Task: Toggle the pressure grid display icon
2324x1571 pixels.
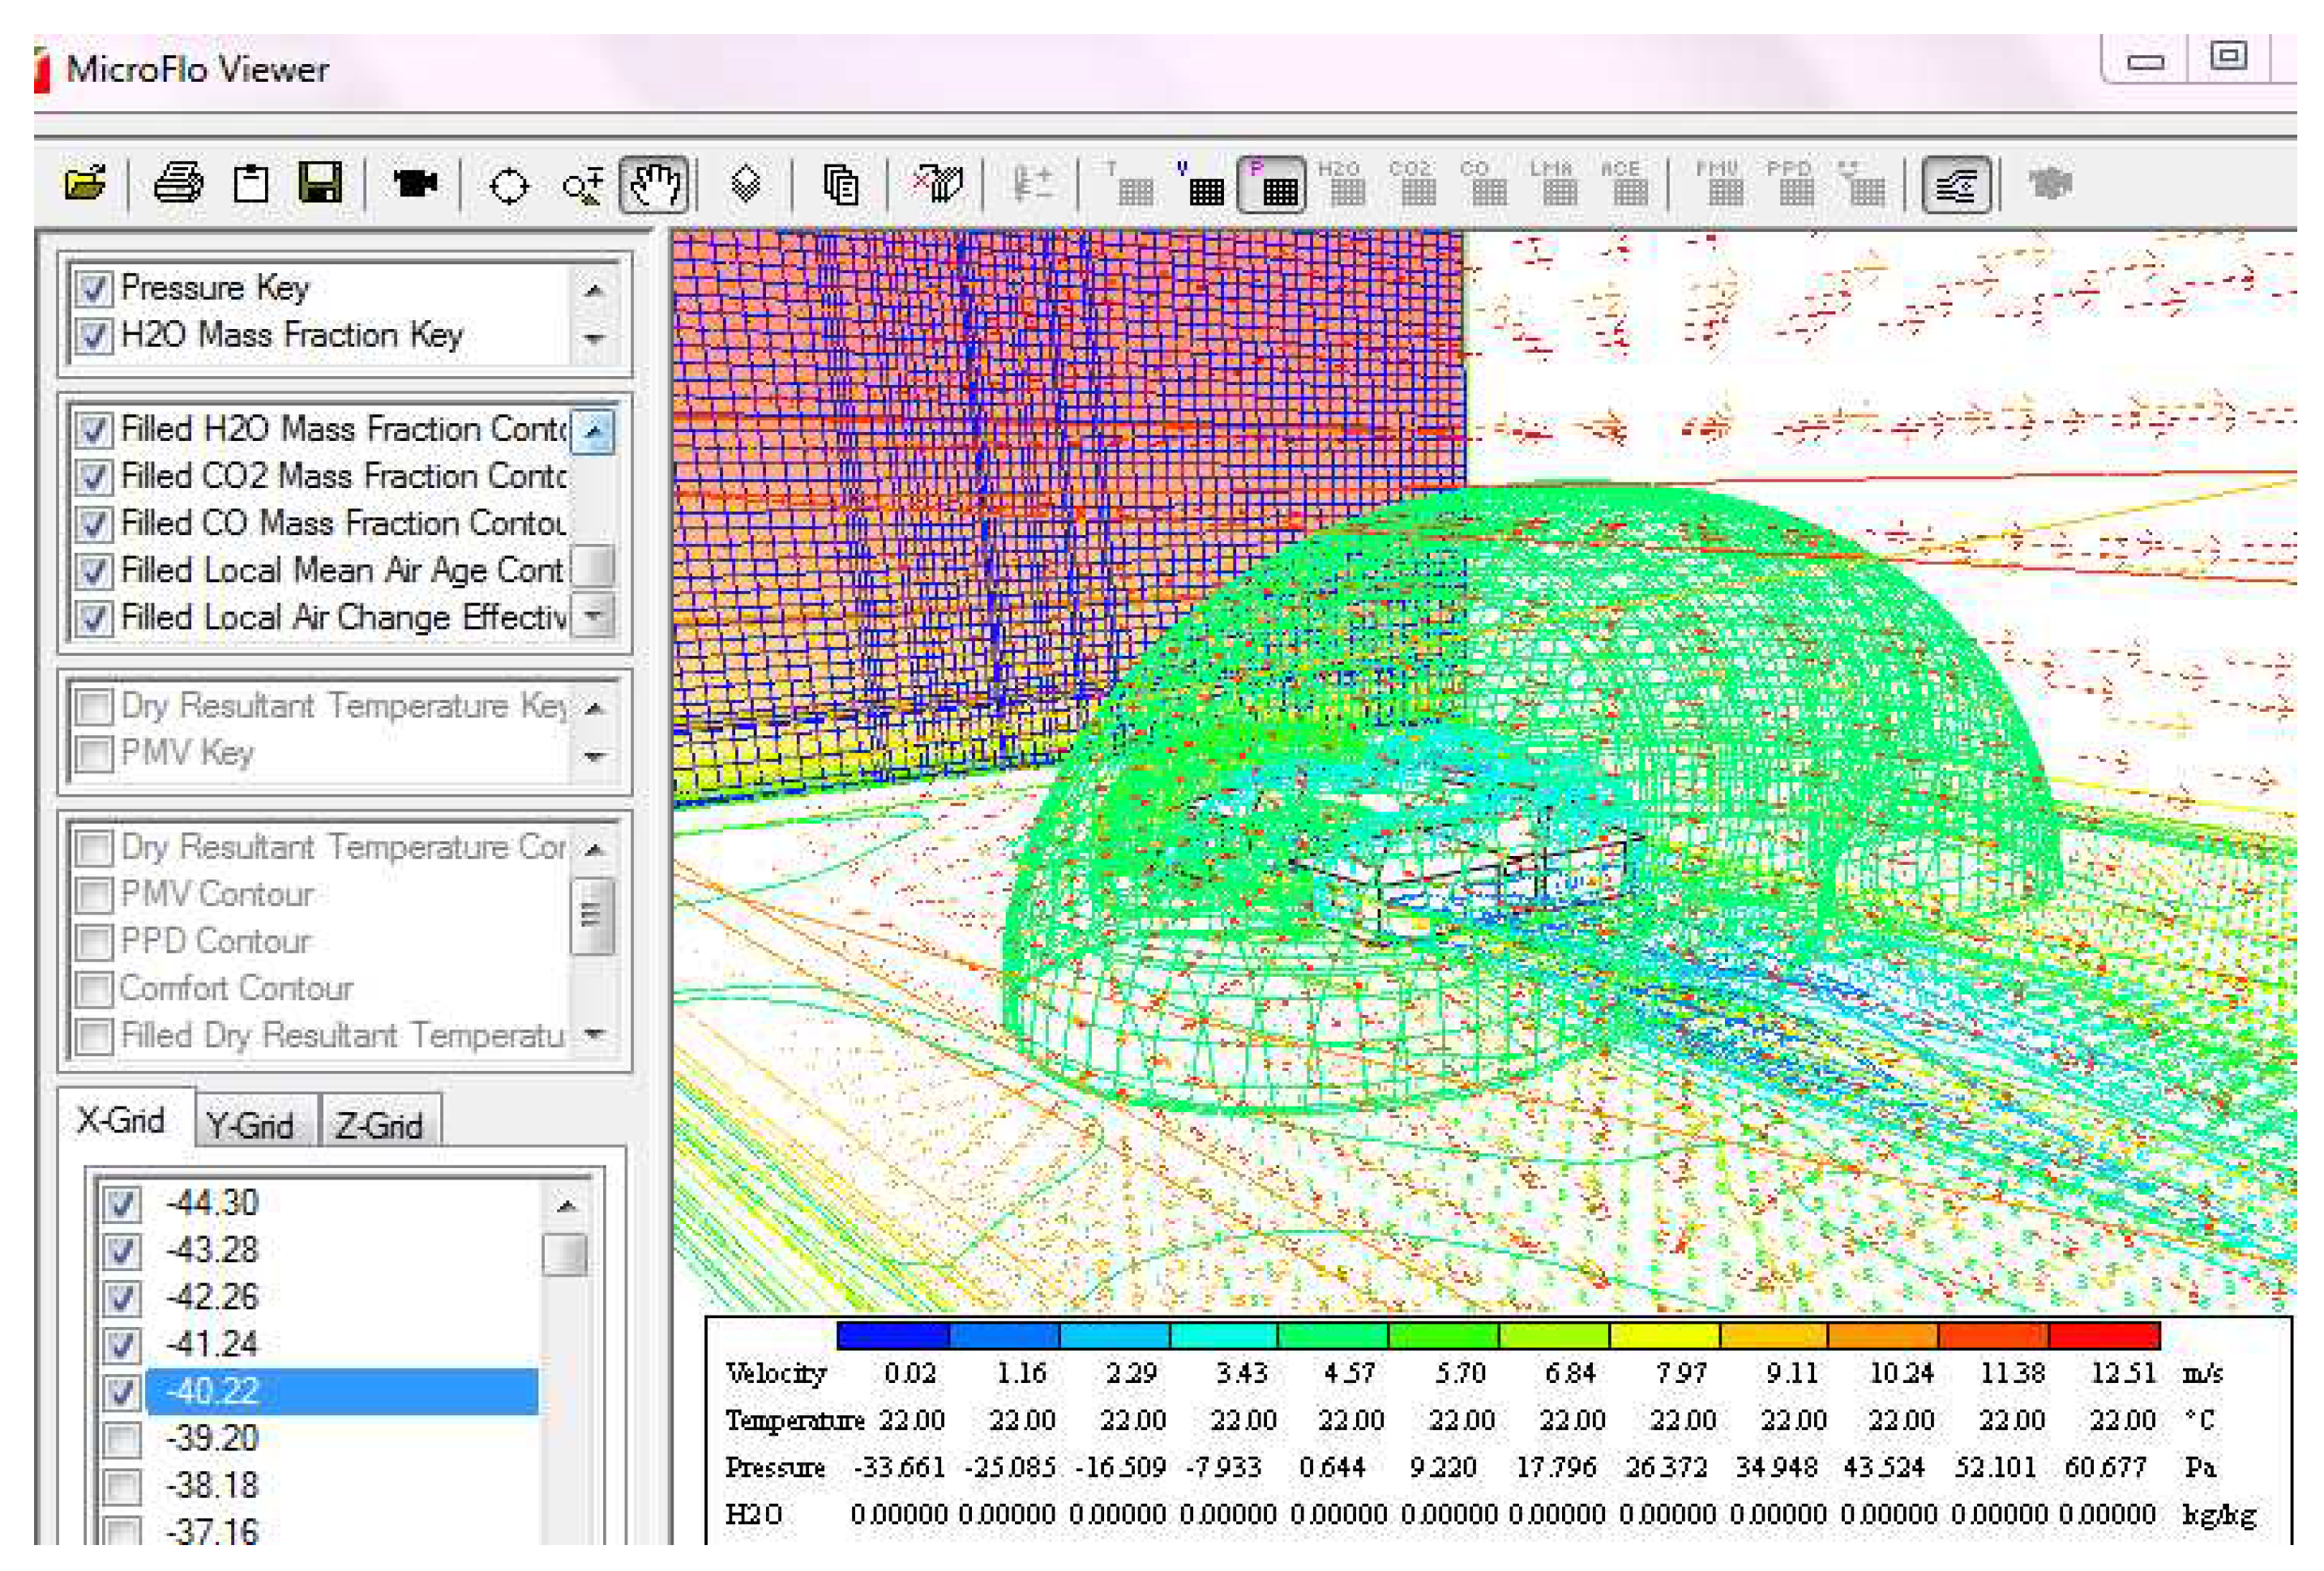Action: pos(1273,186)
